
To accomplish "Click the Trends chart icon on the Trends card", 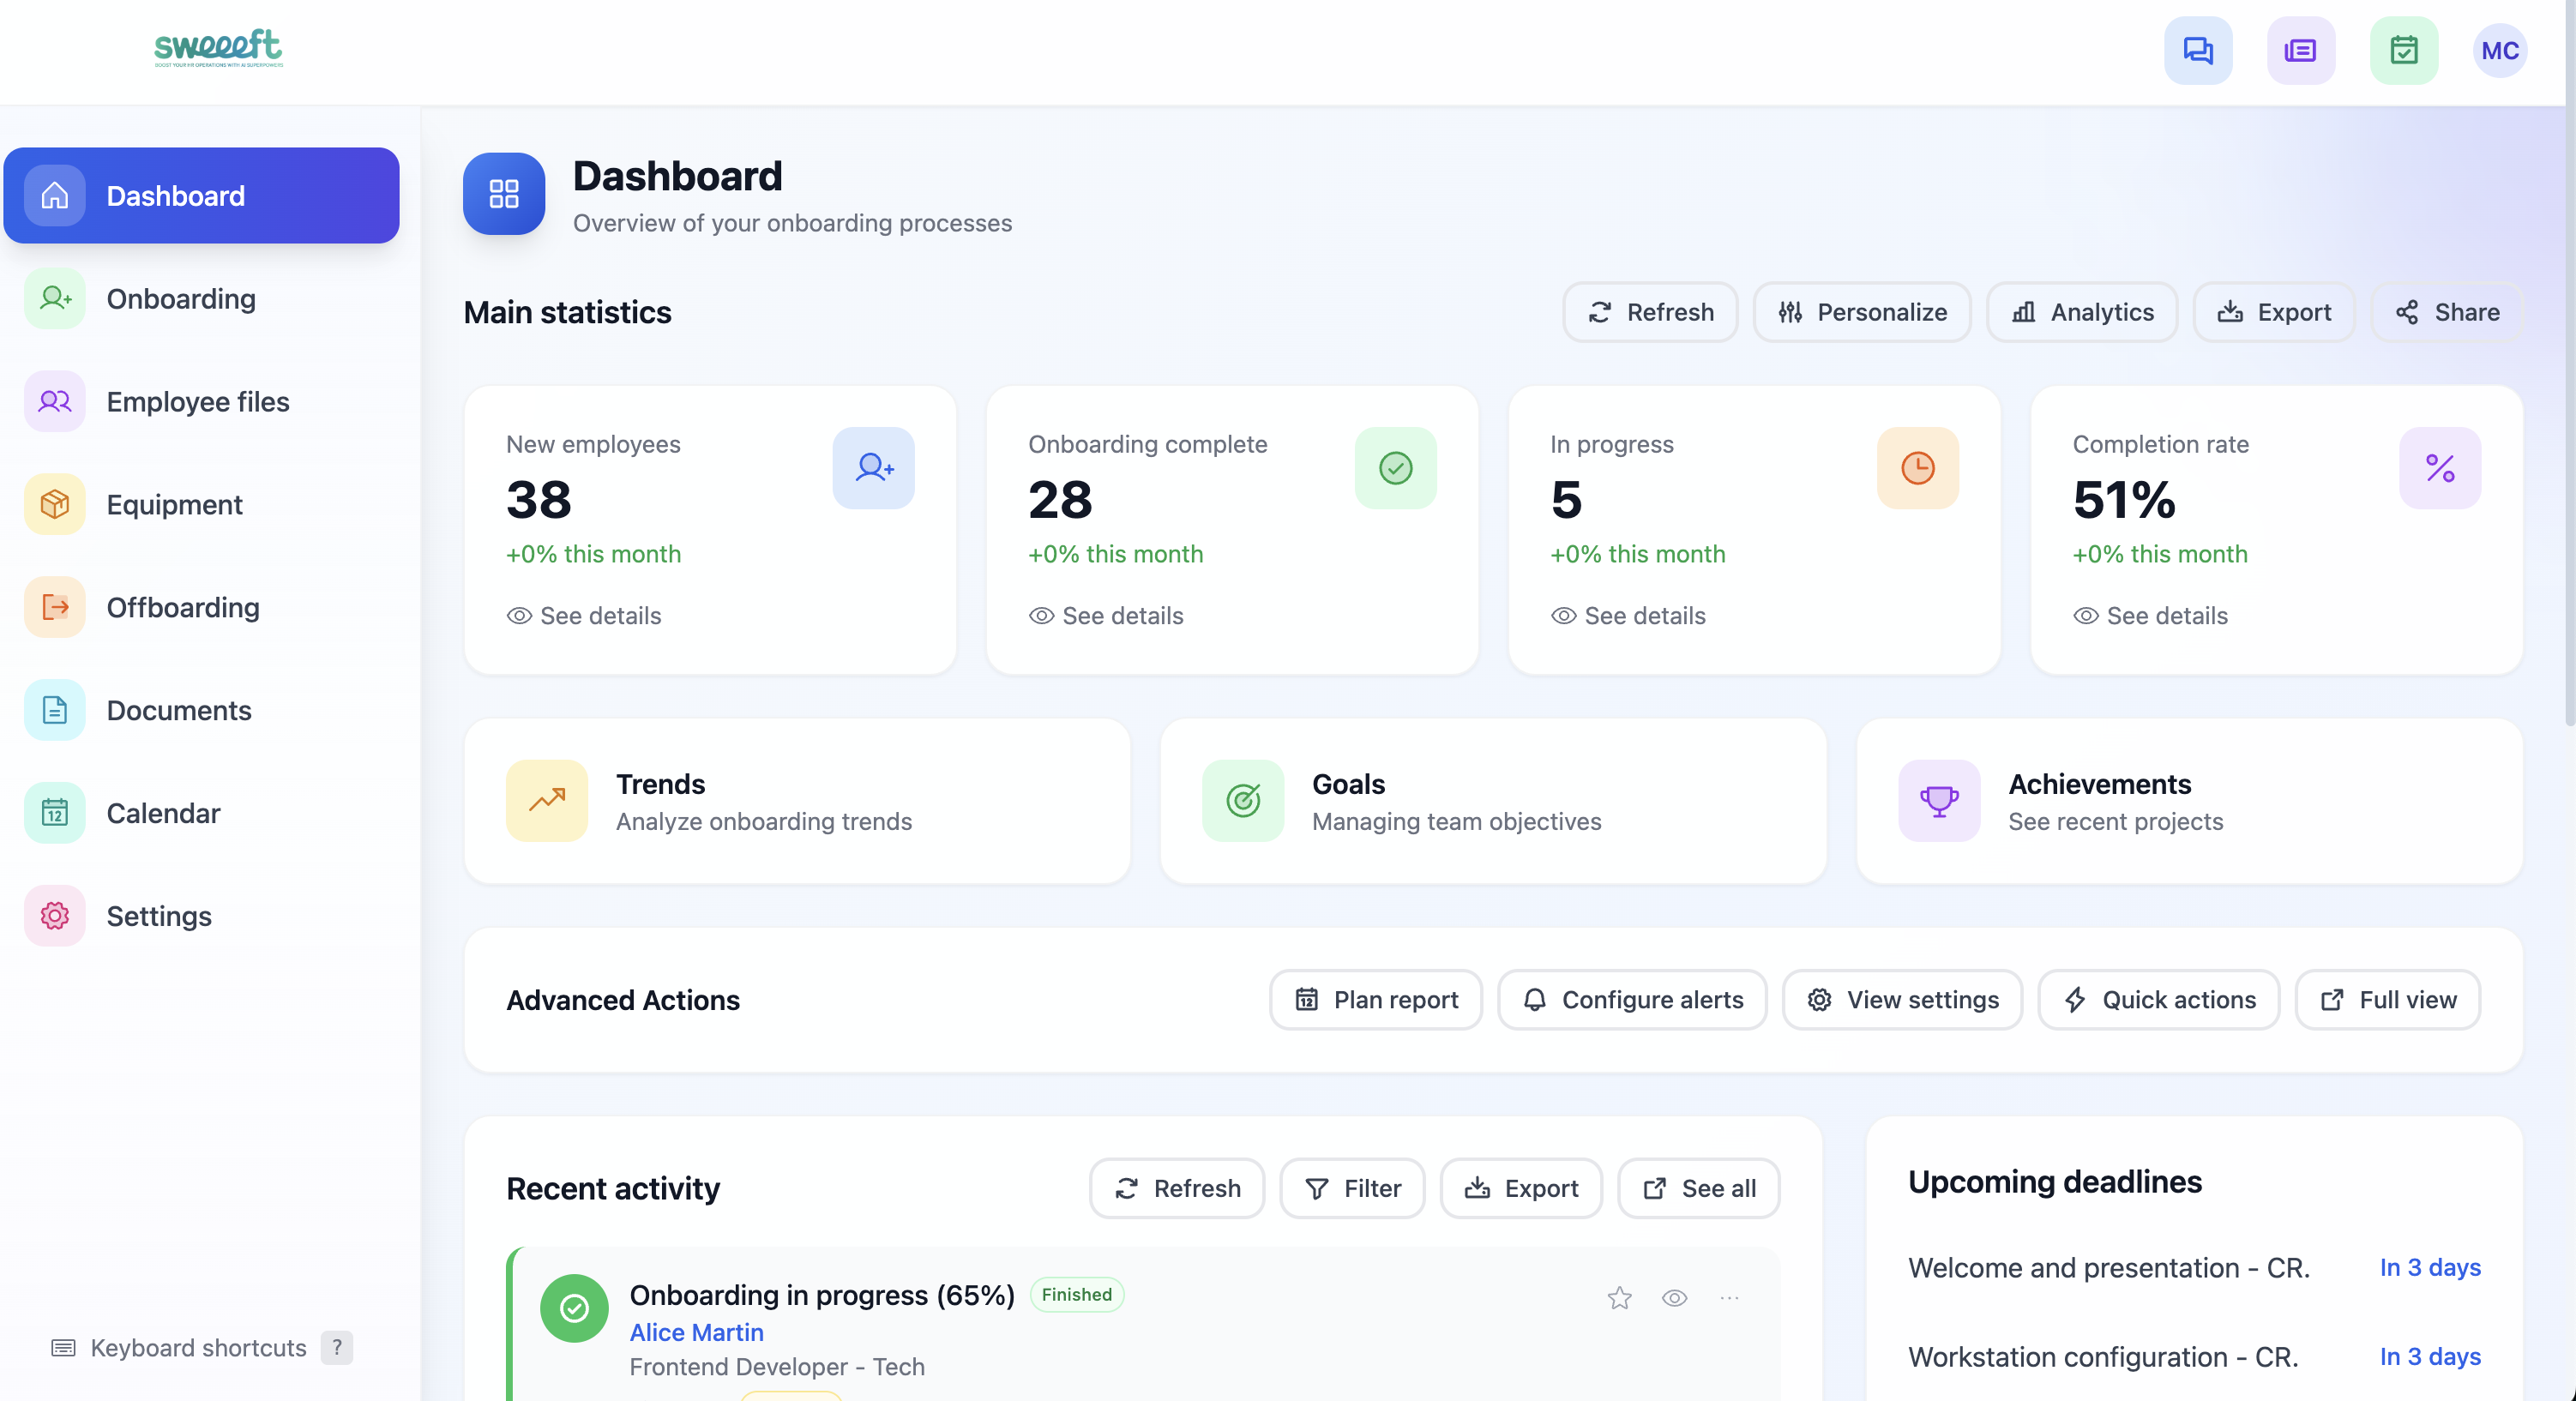I will tap(547, 800).
